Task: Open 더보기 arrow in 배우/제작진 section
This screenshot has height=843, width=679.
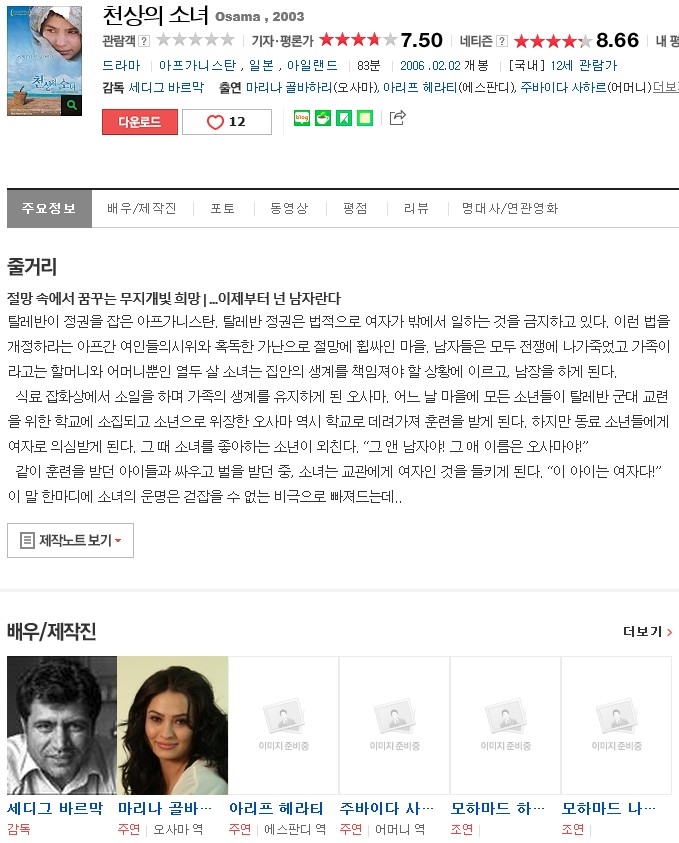Action: (647, 631)
